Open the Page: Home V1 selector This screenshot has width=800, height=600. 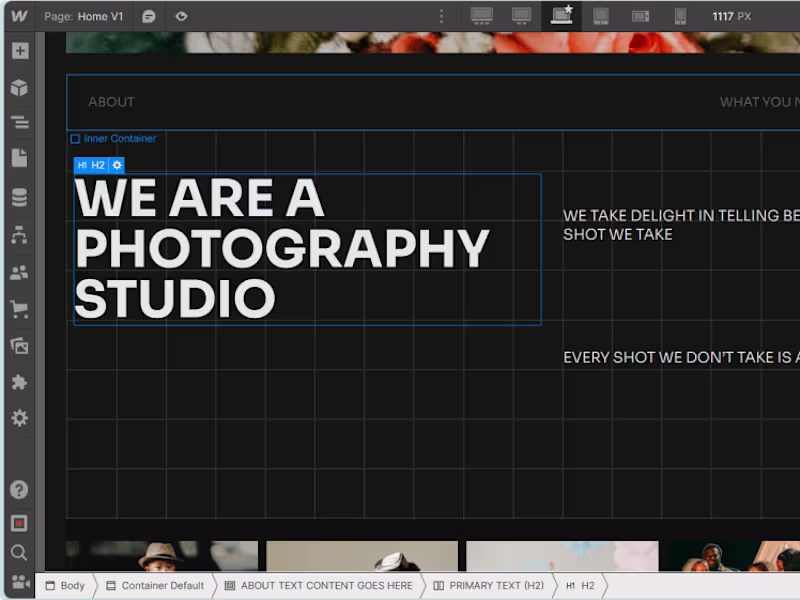pyautogui.click(x=83, y=16)
